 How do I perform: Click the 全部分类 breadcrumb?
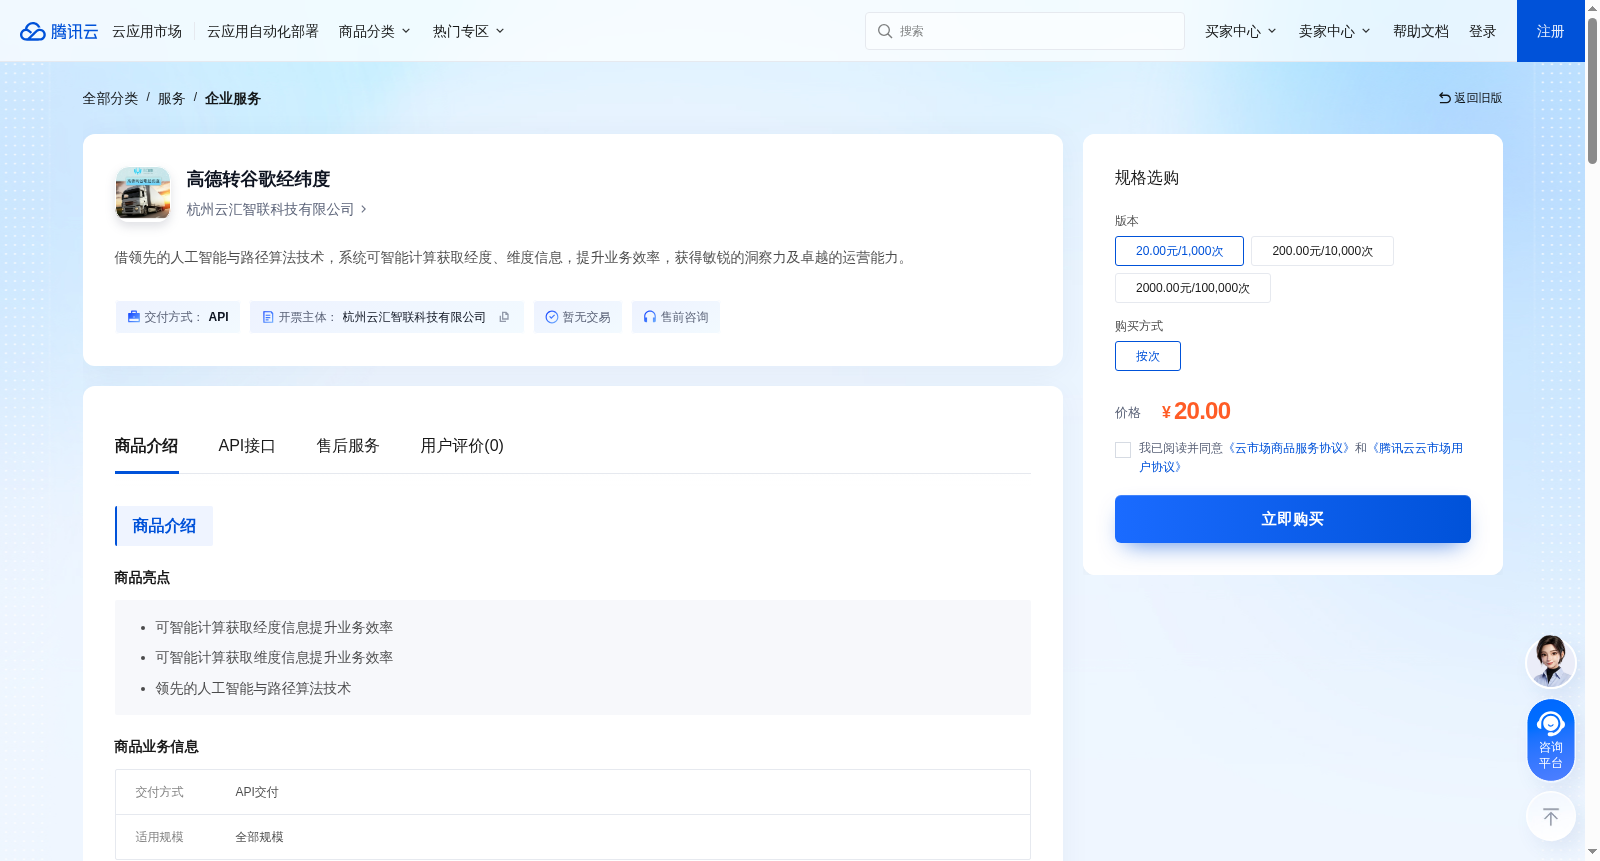(x=110, y=98)
